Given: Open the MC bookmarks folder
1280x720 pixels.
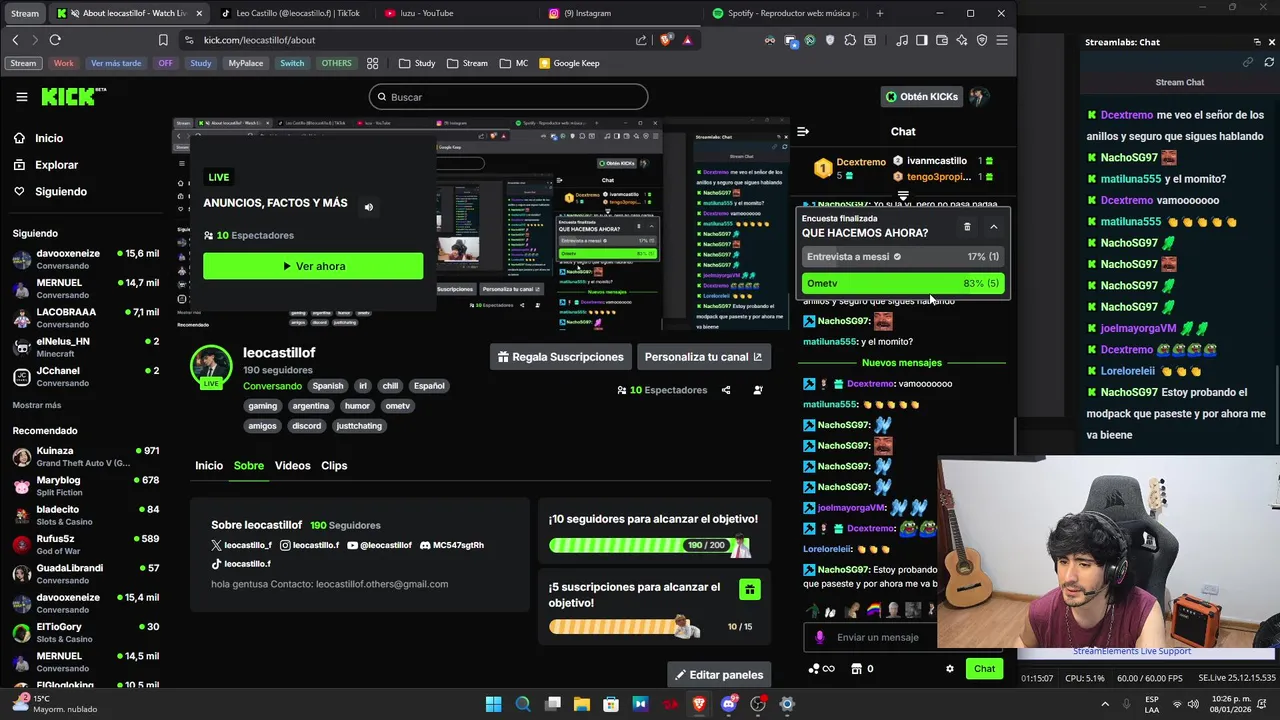Looking at the screenshot, I should 514,63.
